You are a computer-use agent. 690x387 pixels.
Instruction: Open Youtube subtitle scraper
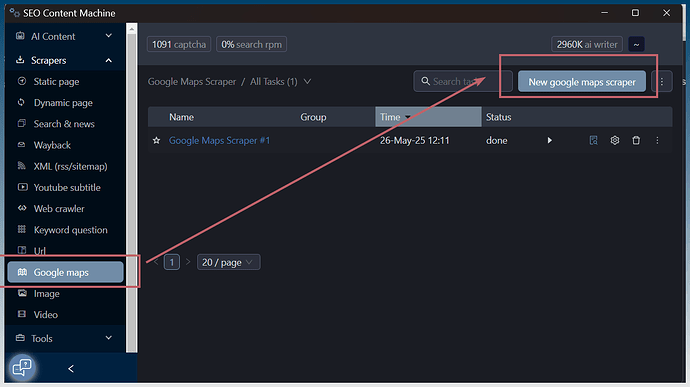[x=67, y=187]
